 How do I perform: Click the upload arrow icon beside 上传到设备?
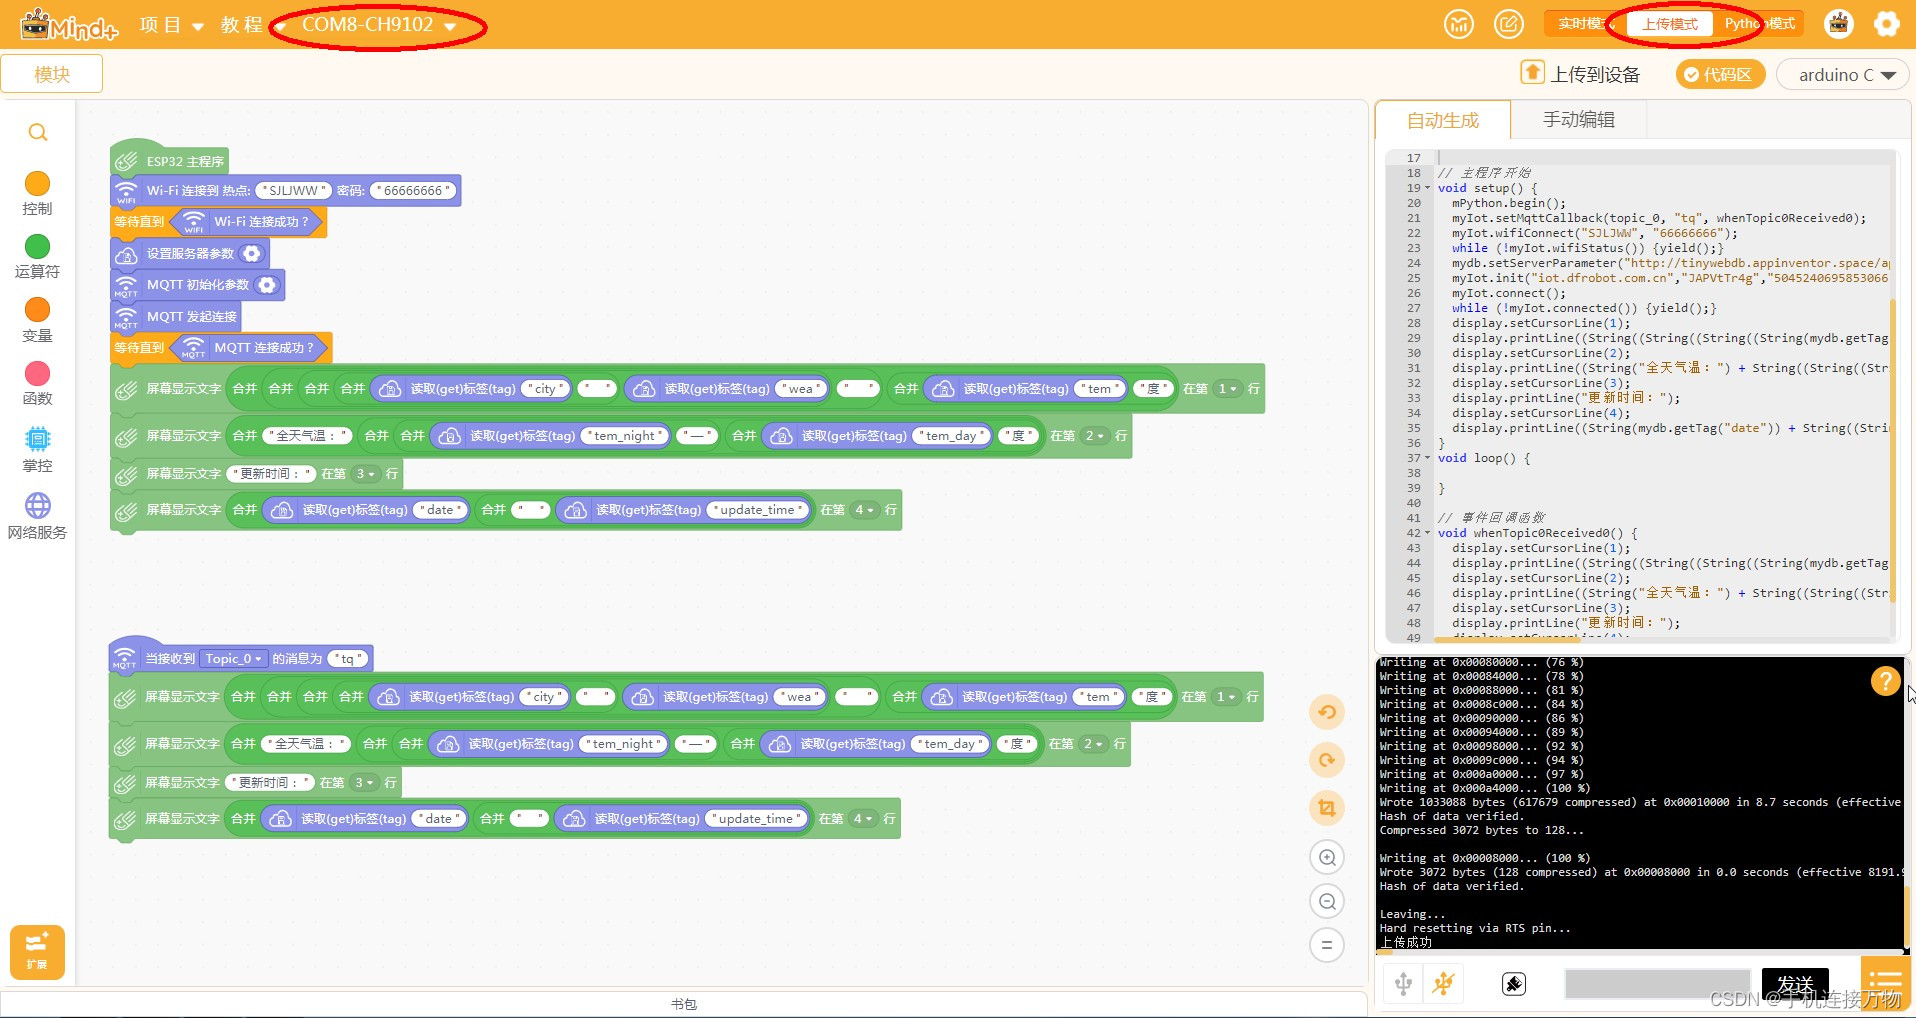(x=1532, y=72)
